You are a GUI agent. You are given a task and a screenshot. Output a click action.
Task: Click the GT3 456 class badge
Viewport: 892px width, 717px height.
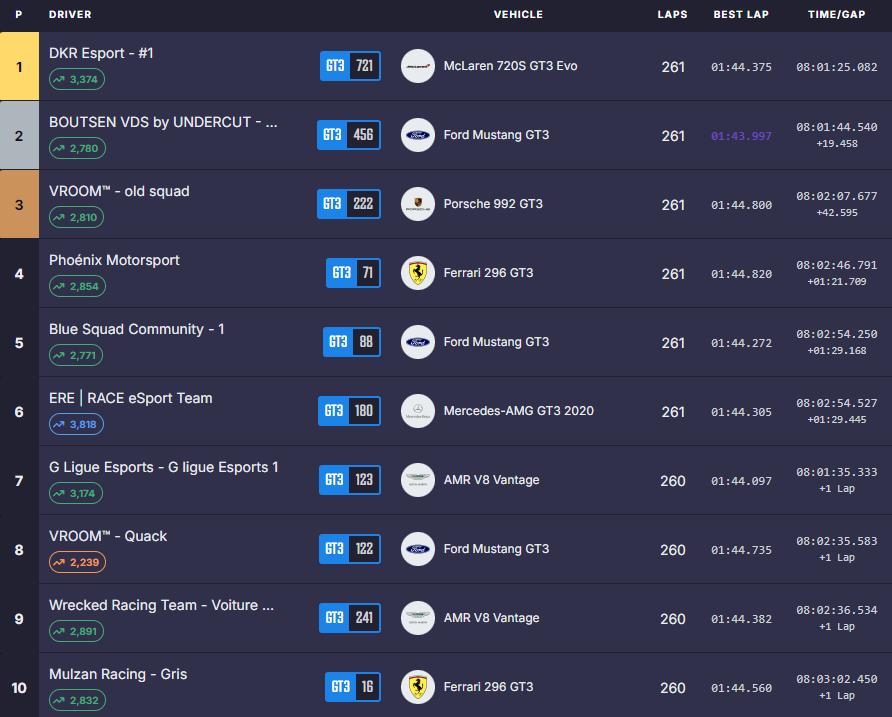coord(349,135)
